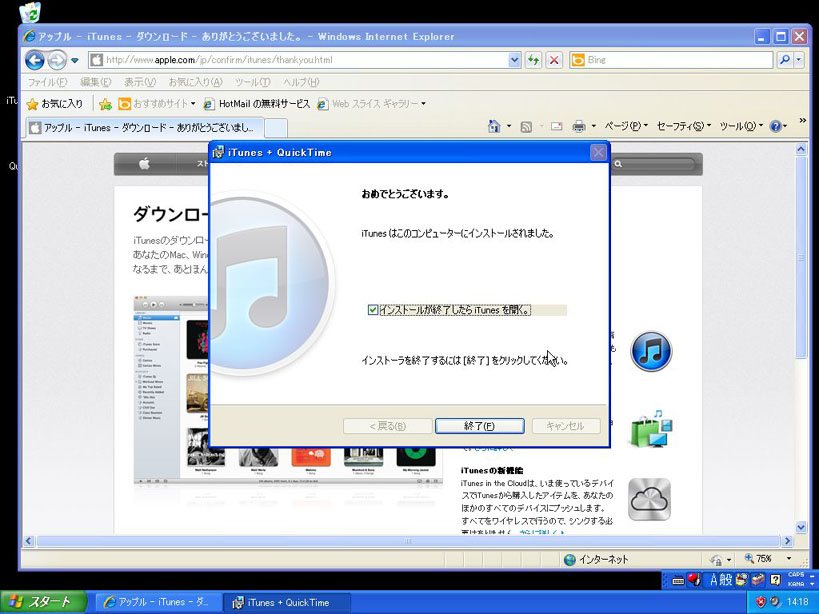
Task: Open recent pages dropdown next to Forward button
Action: (x=75, y=61)
